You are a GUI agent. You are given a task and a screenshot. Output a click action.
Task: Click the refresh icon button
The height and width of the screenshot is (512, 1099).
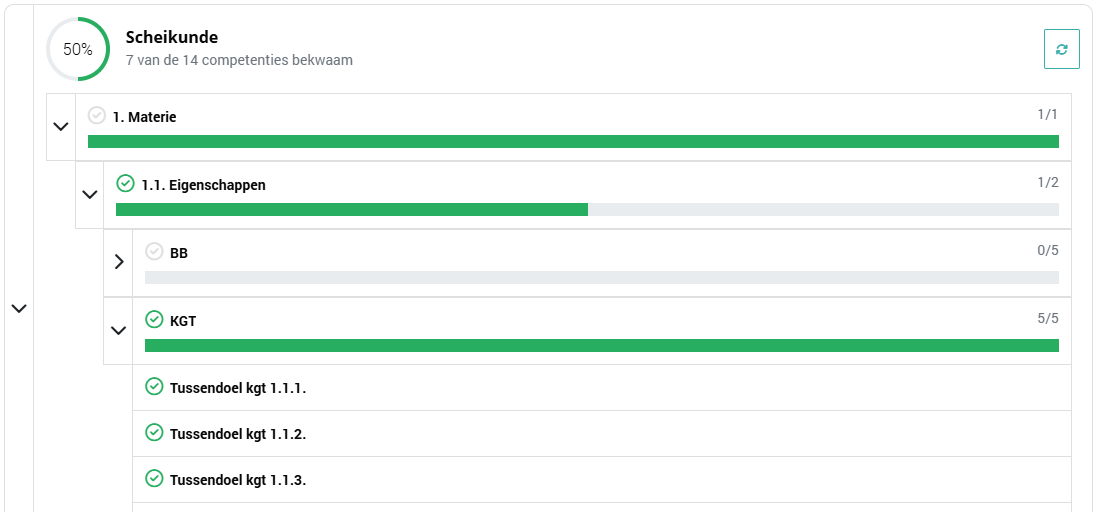click(x=1061, y=49)
